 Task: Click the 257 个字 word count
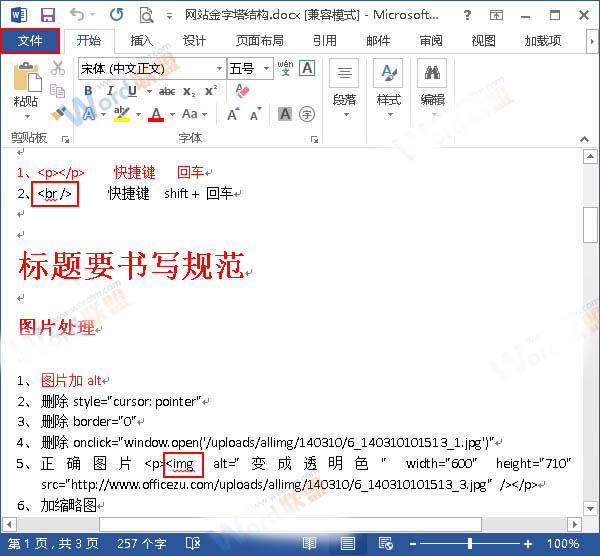139,544
